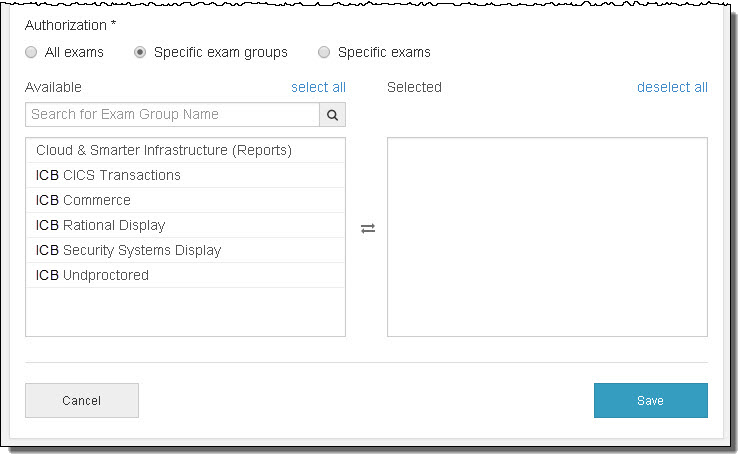Select ICB CICS Transactions from Available list
The width and height of the screenshot is (747, 463).
coord(108,175)
